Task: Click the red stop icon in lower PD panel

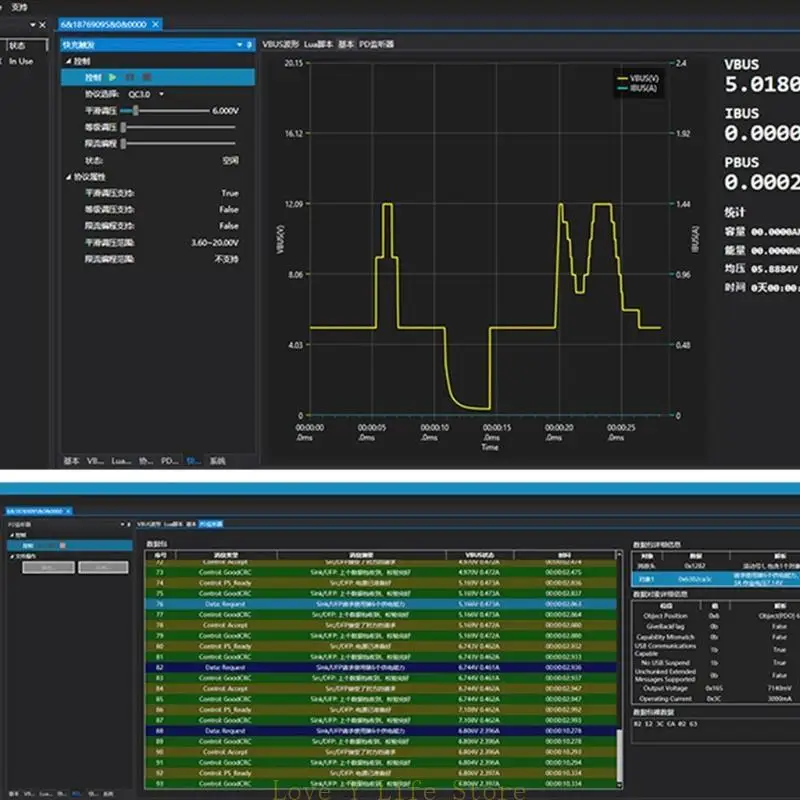Action: click(62, 546)
